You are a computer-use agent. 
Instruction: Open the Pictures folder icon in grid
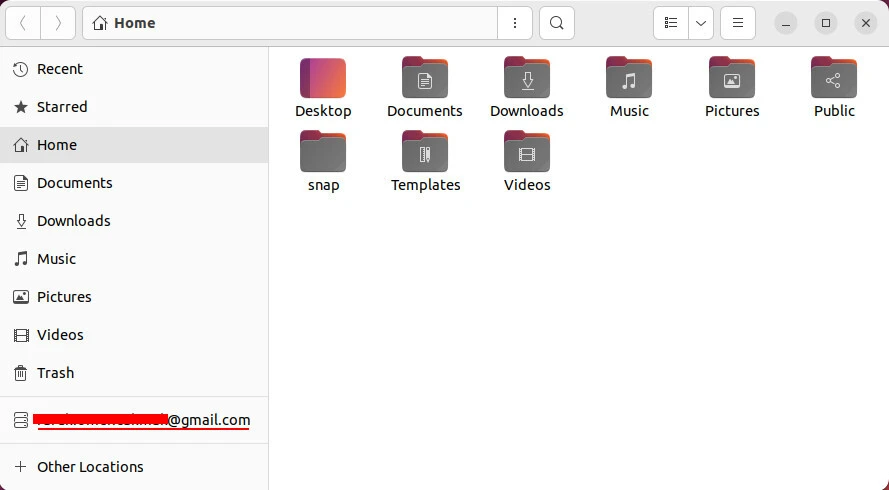click(x=732, y=78)
